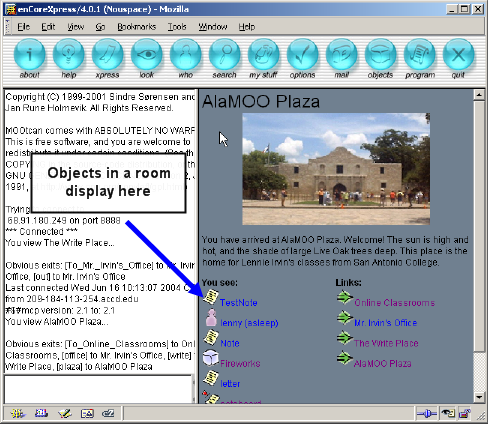
Task: Click green arrow beside Mr. Irvin's Office
Action: 345,317
